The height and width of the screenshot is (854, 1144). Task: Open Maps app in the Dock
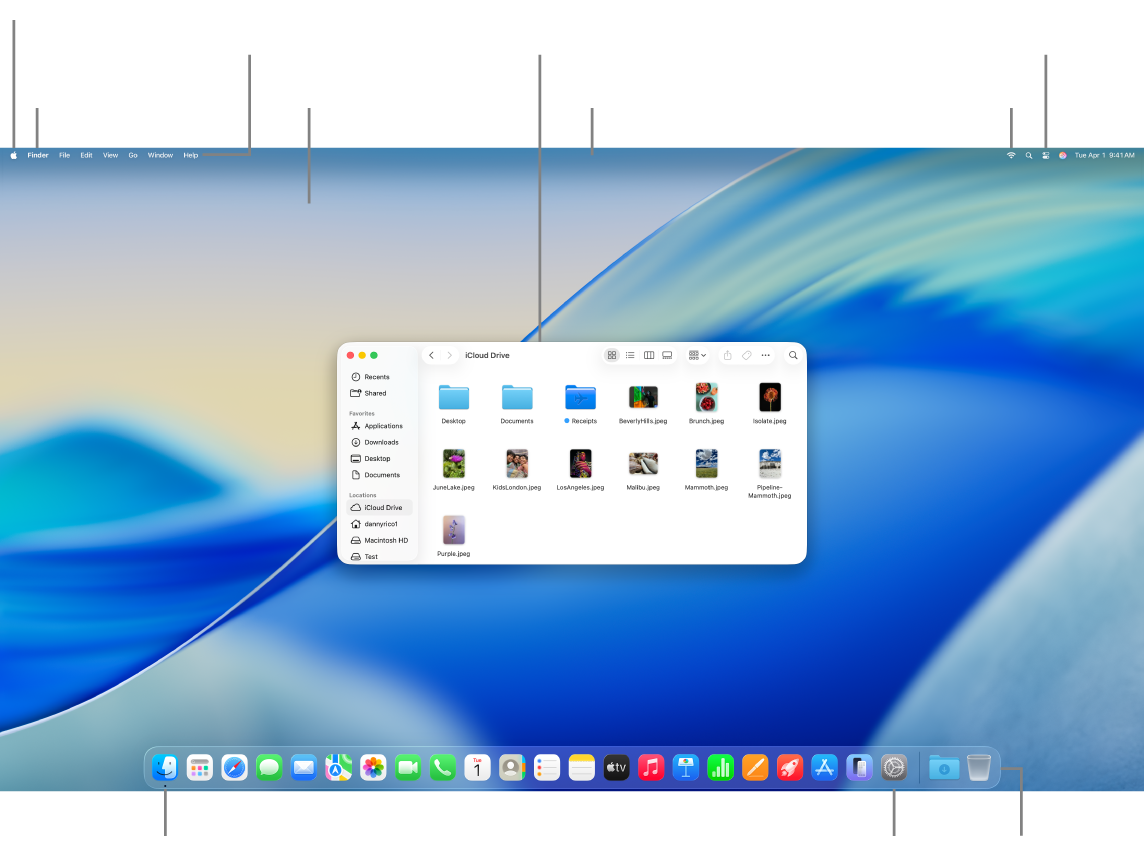tap(339, 767)
